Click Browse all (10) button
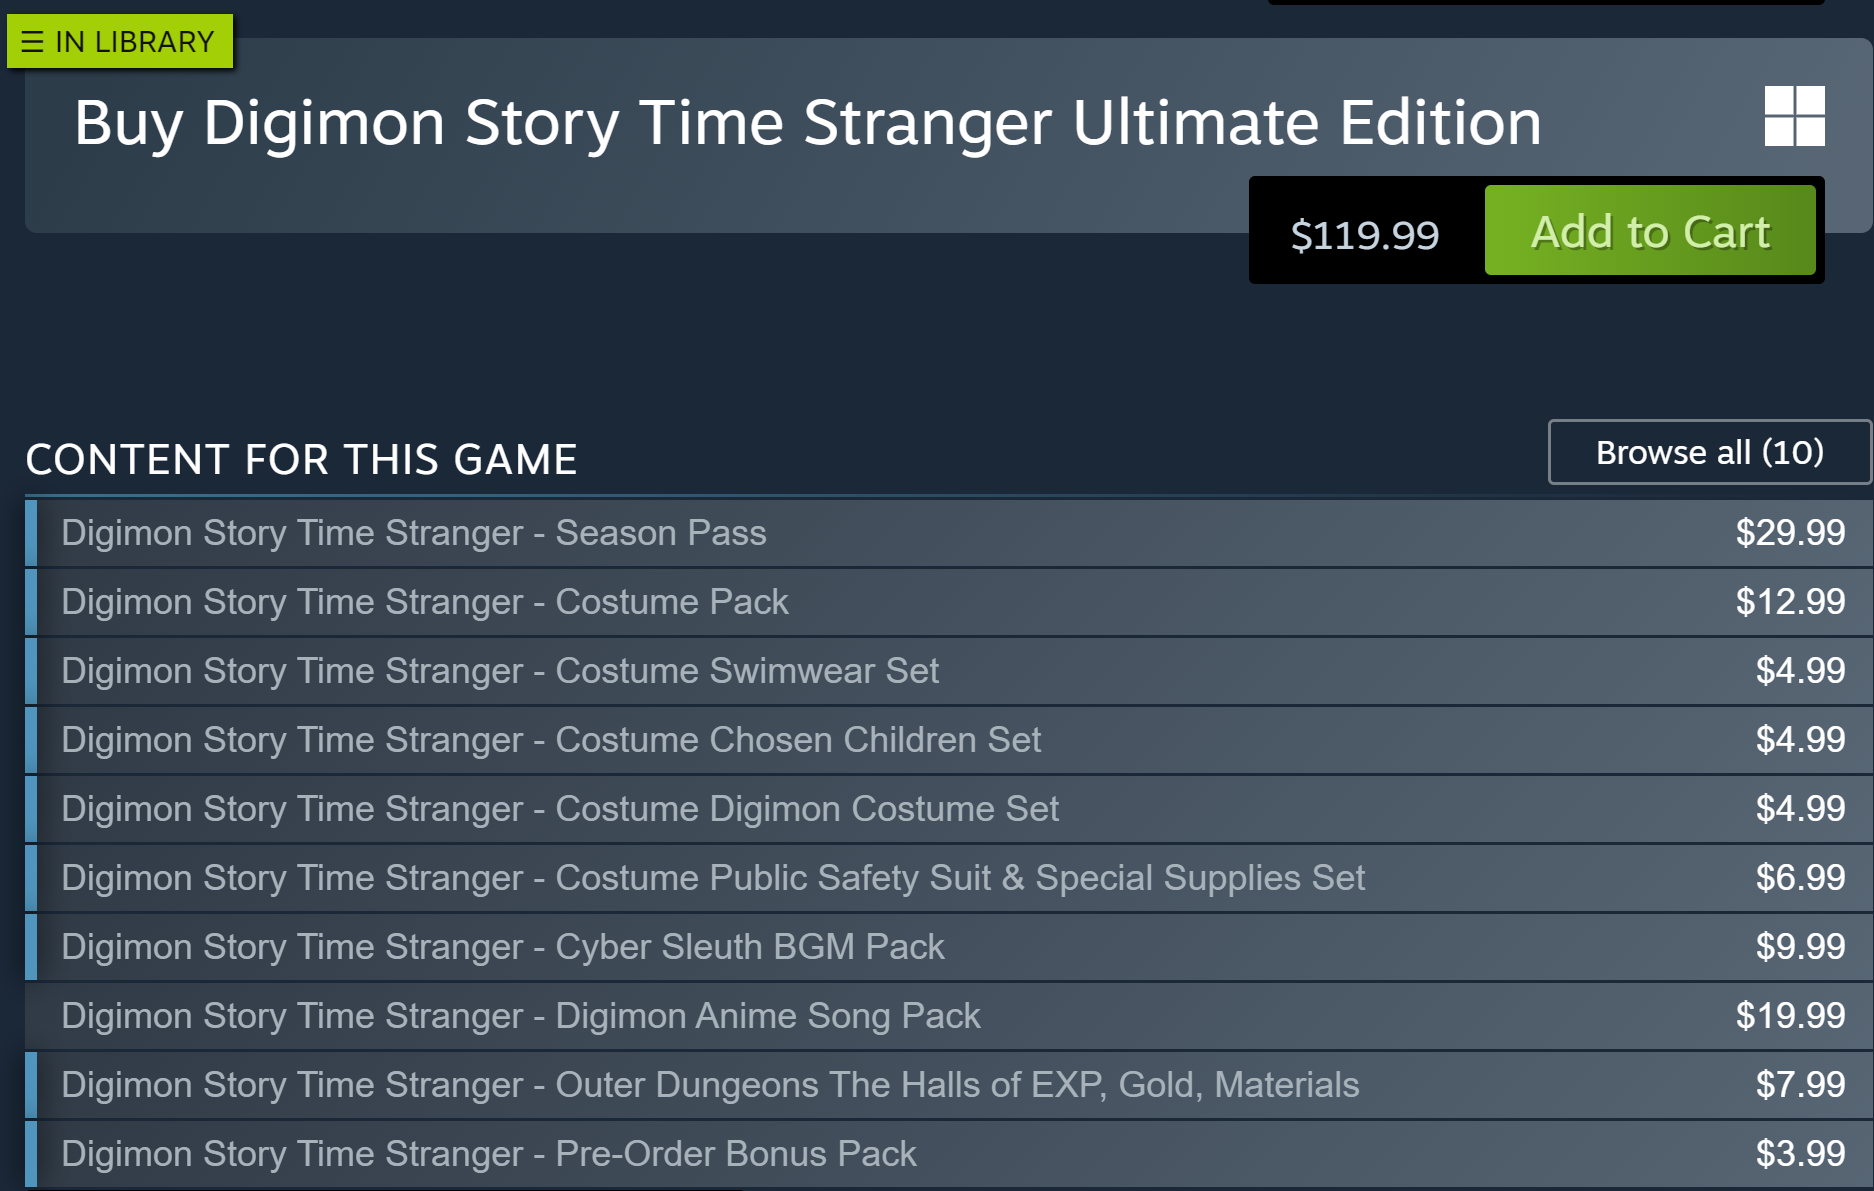The image size is (1874, 1191). [x=1709, y=452]
